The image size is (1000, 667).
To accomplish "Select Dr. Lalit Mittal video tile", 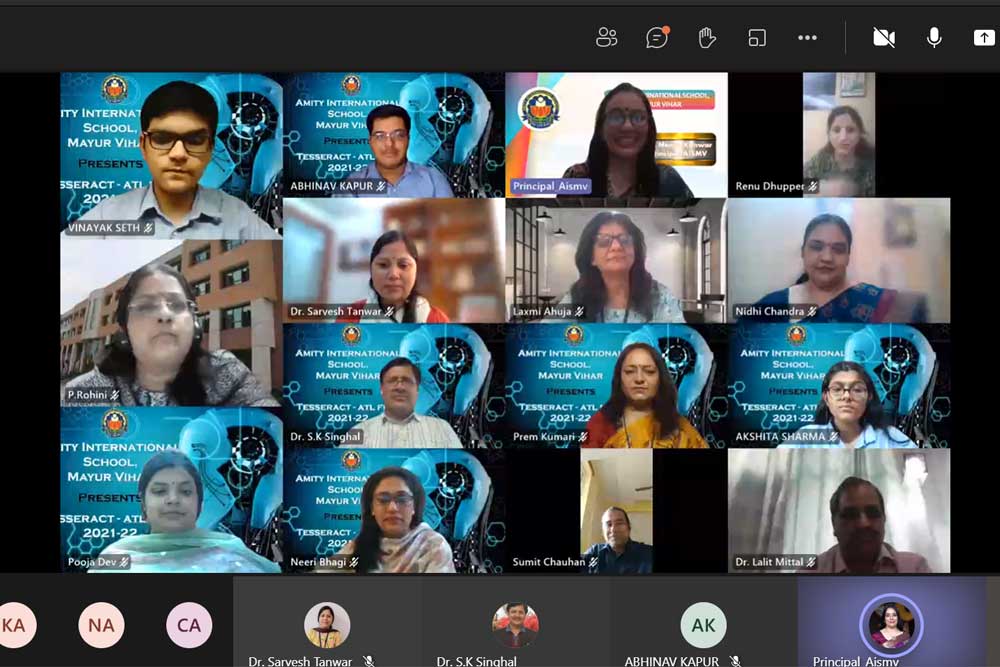I will tap(839, 511).
